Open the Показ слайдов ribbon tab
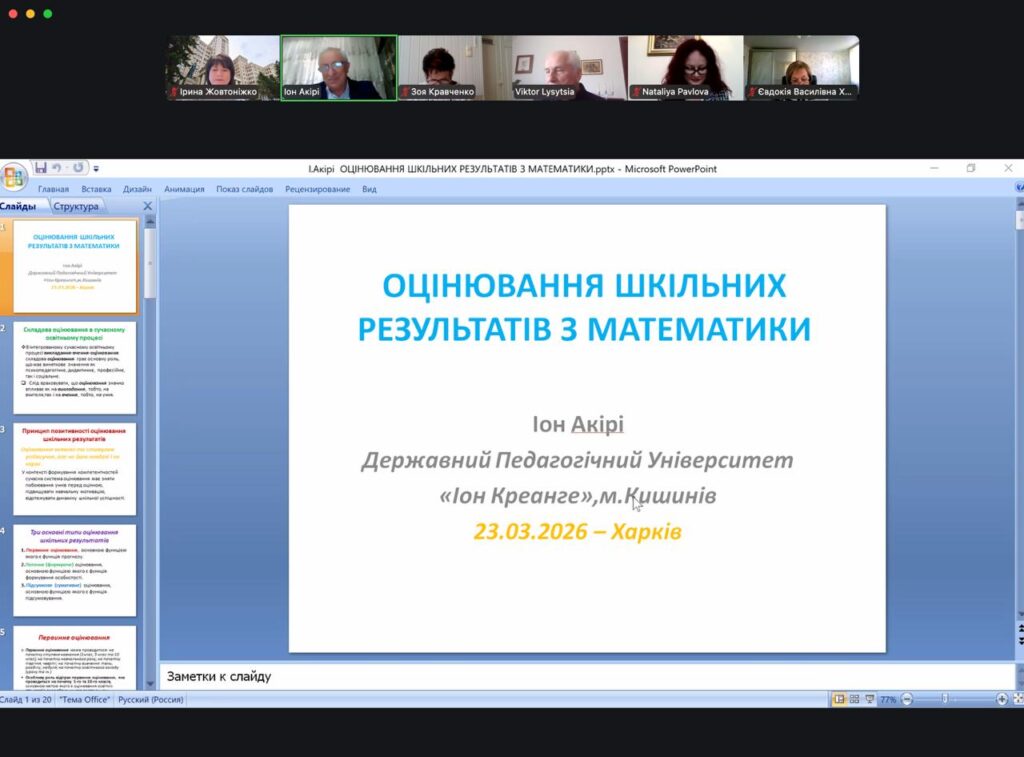 pyautogui.click(x=245, y=189)
